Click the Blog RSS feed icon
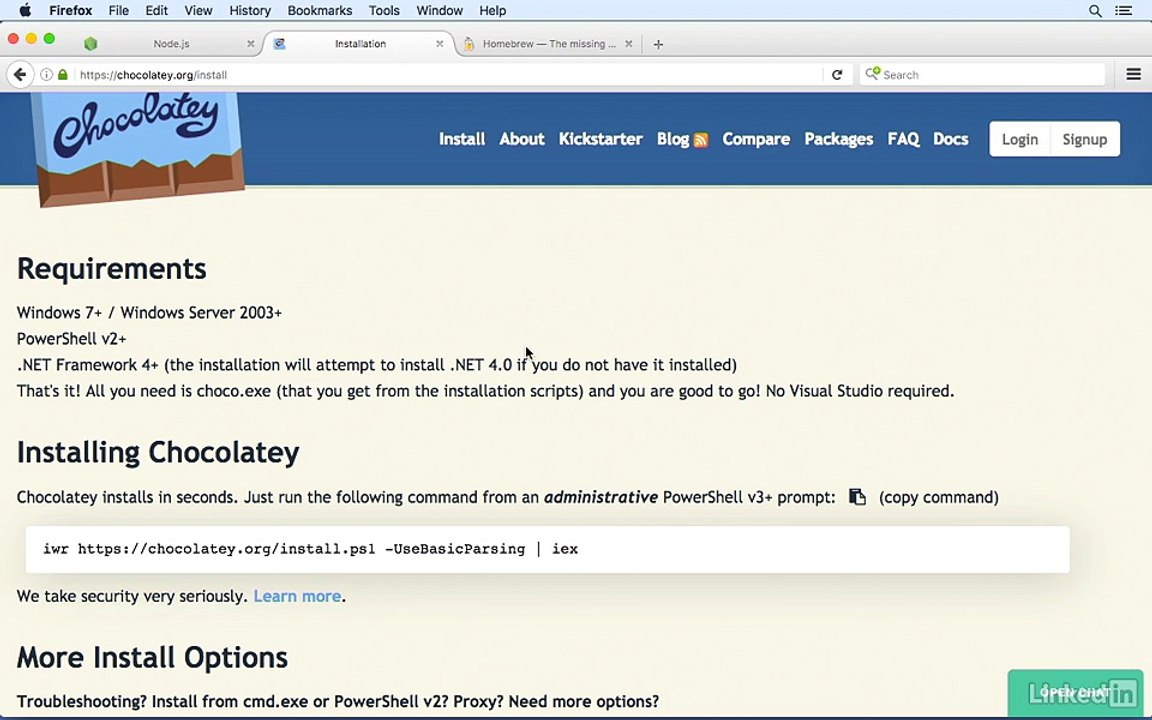The image size is (1152, 720). (700, 140)
